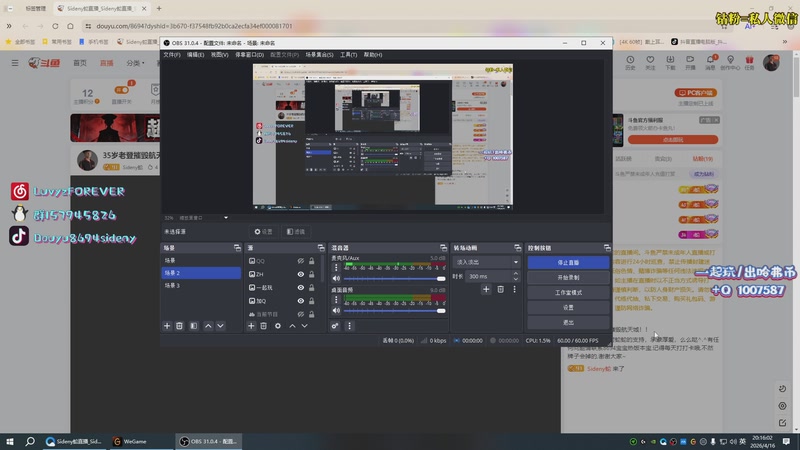Open source 滤镜 filters button above panels
Image resolution: width=800 pixels, height=450 pixels.
[x=296, y=232]
